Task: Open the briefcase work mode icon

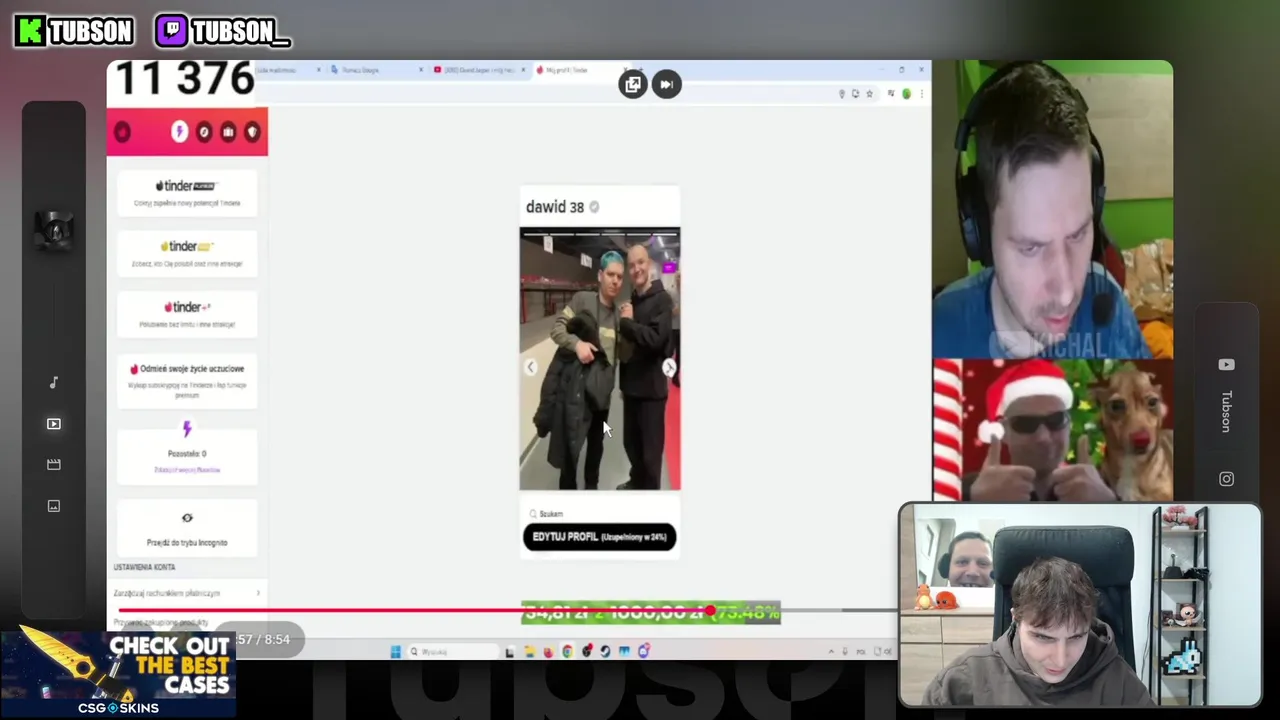Action: tap(228, 132)
